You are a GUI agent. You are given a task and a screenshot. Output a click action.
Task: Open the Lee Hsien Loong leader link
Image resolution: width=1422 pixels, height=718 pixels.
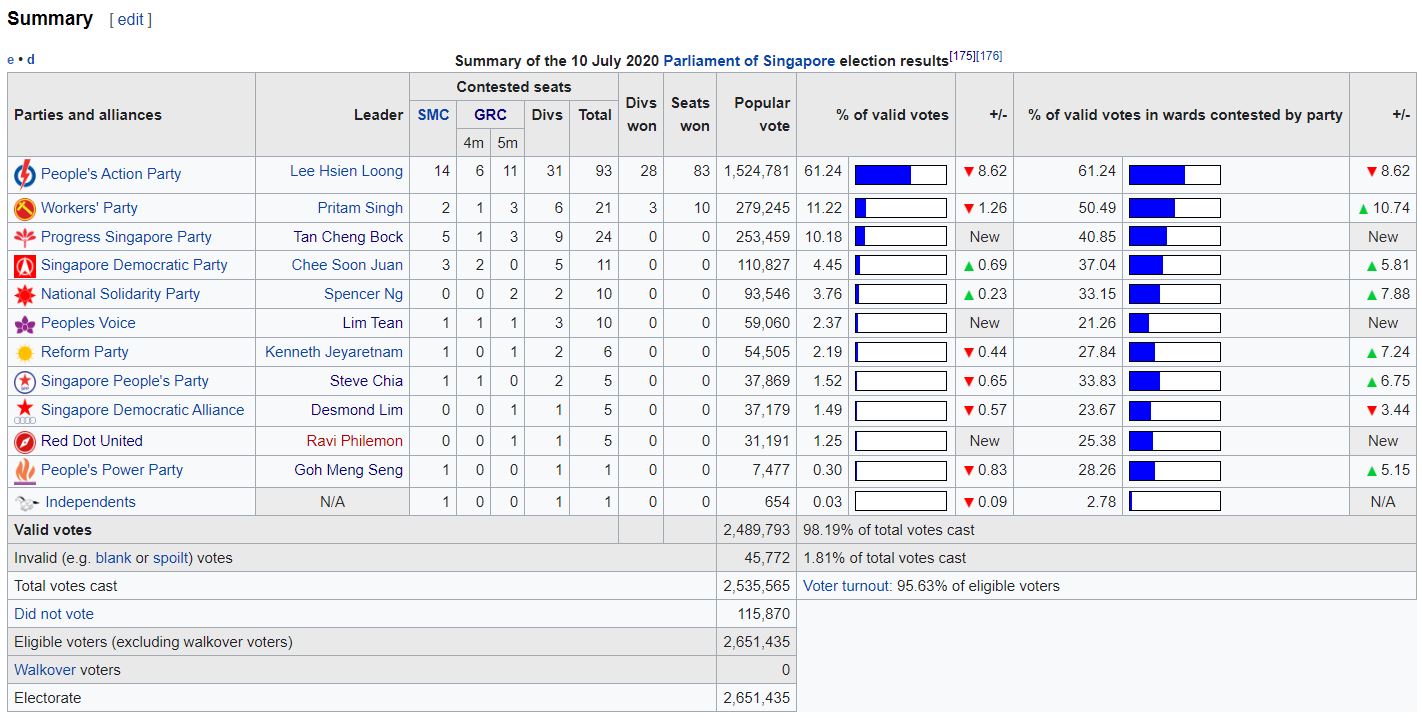(346, 172)
